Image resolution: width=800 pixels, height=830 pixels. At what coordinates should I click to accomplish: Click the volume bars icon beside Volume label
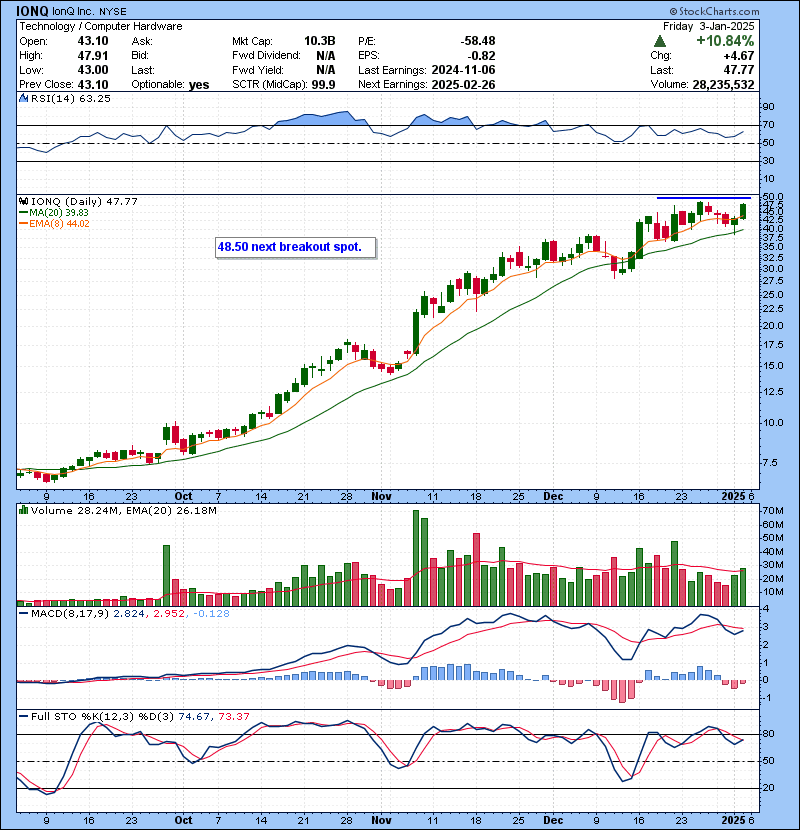[x=23, y=510]
